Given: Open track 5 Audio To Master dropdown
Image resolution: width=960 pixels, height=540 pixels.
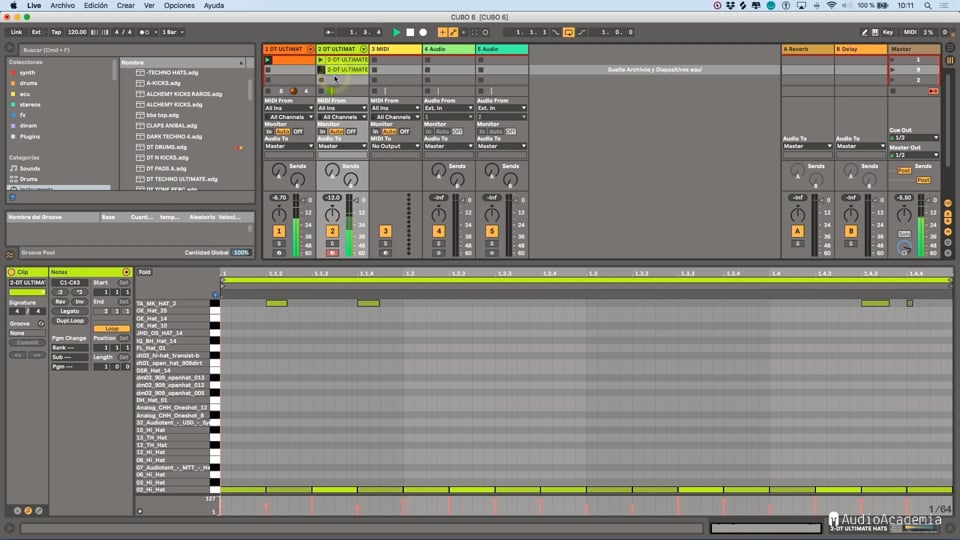Looking at the screenshot, I should 502,146.
